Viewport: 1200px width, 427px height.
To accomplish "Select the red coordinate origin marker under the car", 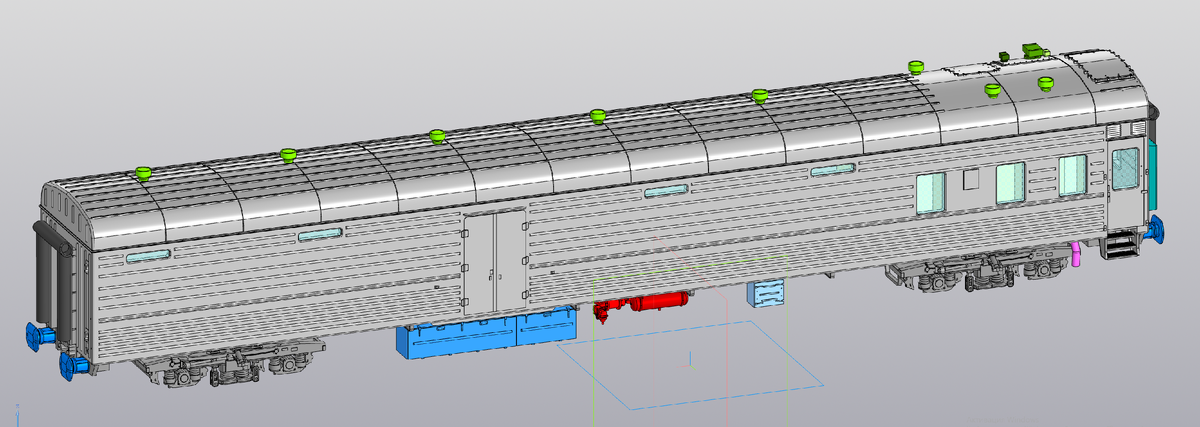I will click(691, 360).
